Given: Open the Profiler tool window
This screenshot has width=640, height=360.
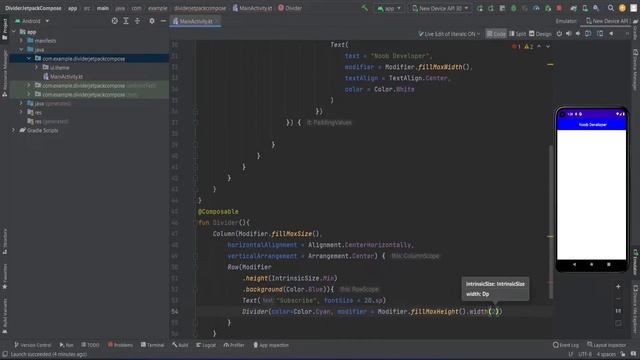Looking at the screenshot, I should click(x=234, y=345).
